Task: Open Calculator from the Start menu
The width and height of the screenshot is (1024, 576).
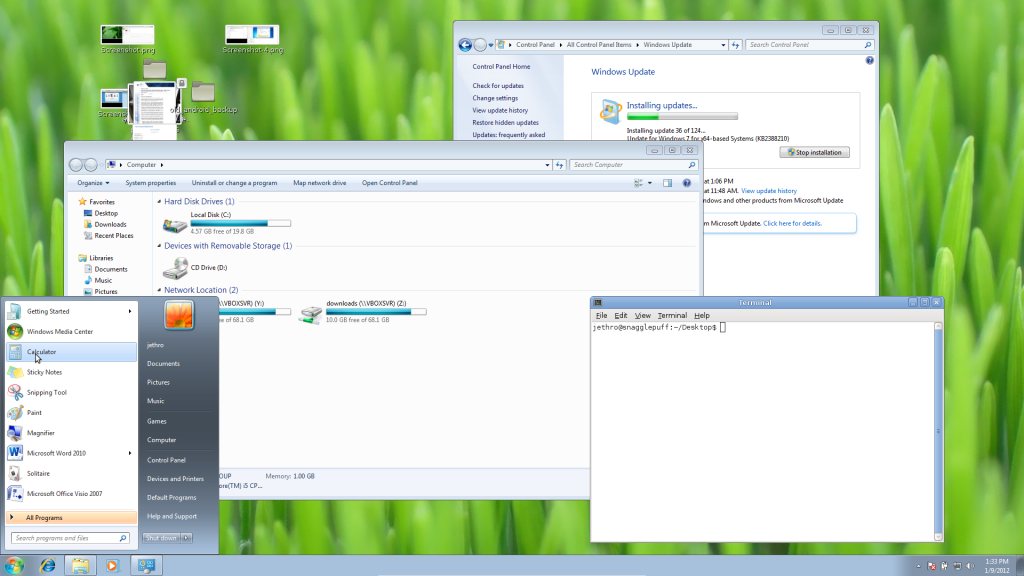Action: [x=71, y=352]
